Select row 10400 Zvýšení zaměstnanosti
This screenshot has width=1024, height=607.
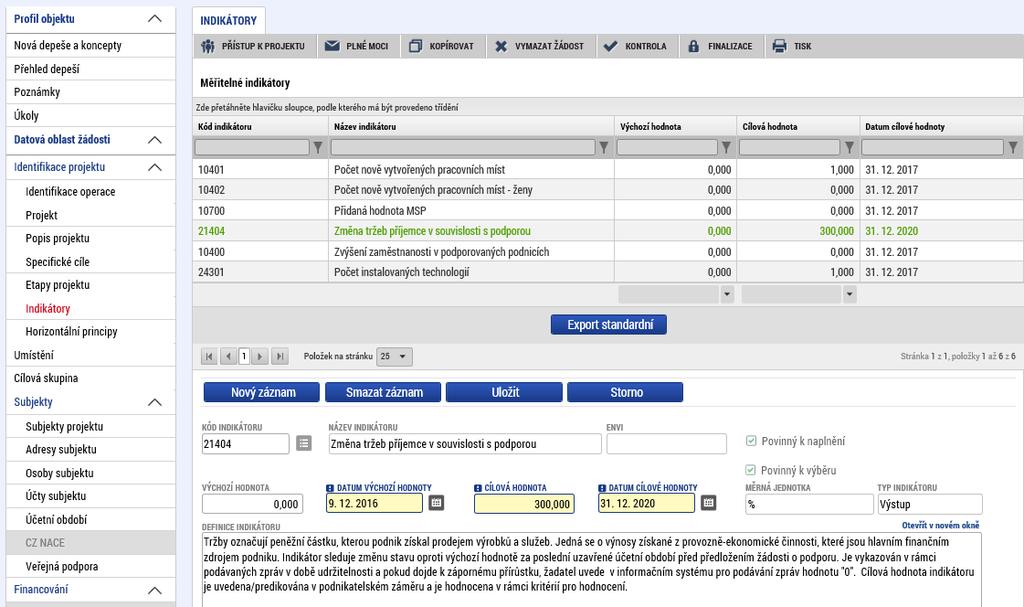(608, 252)
